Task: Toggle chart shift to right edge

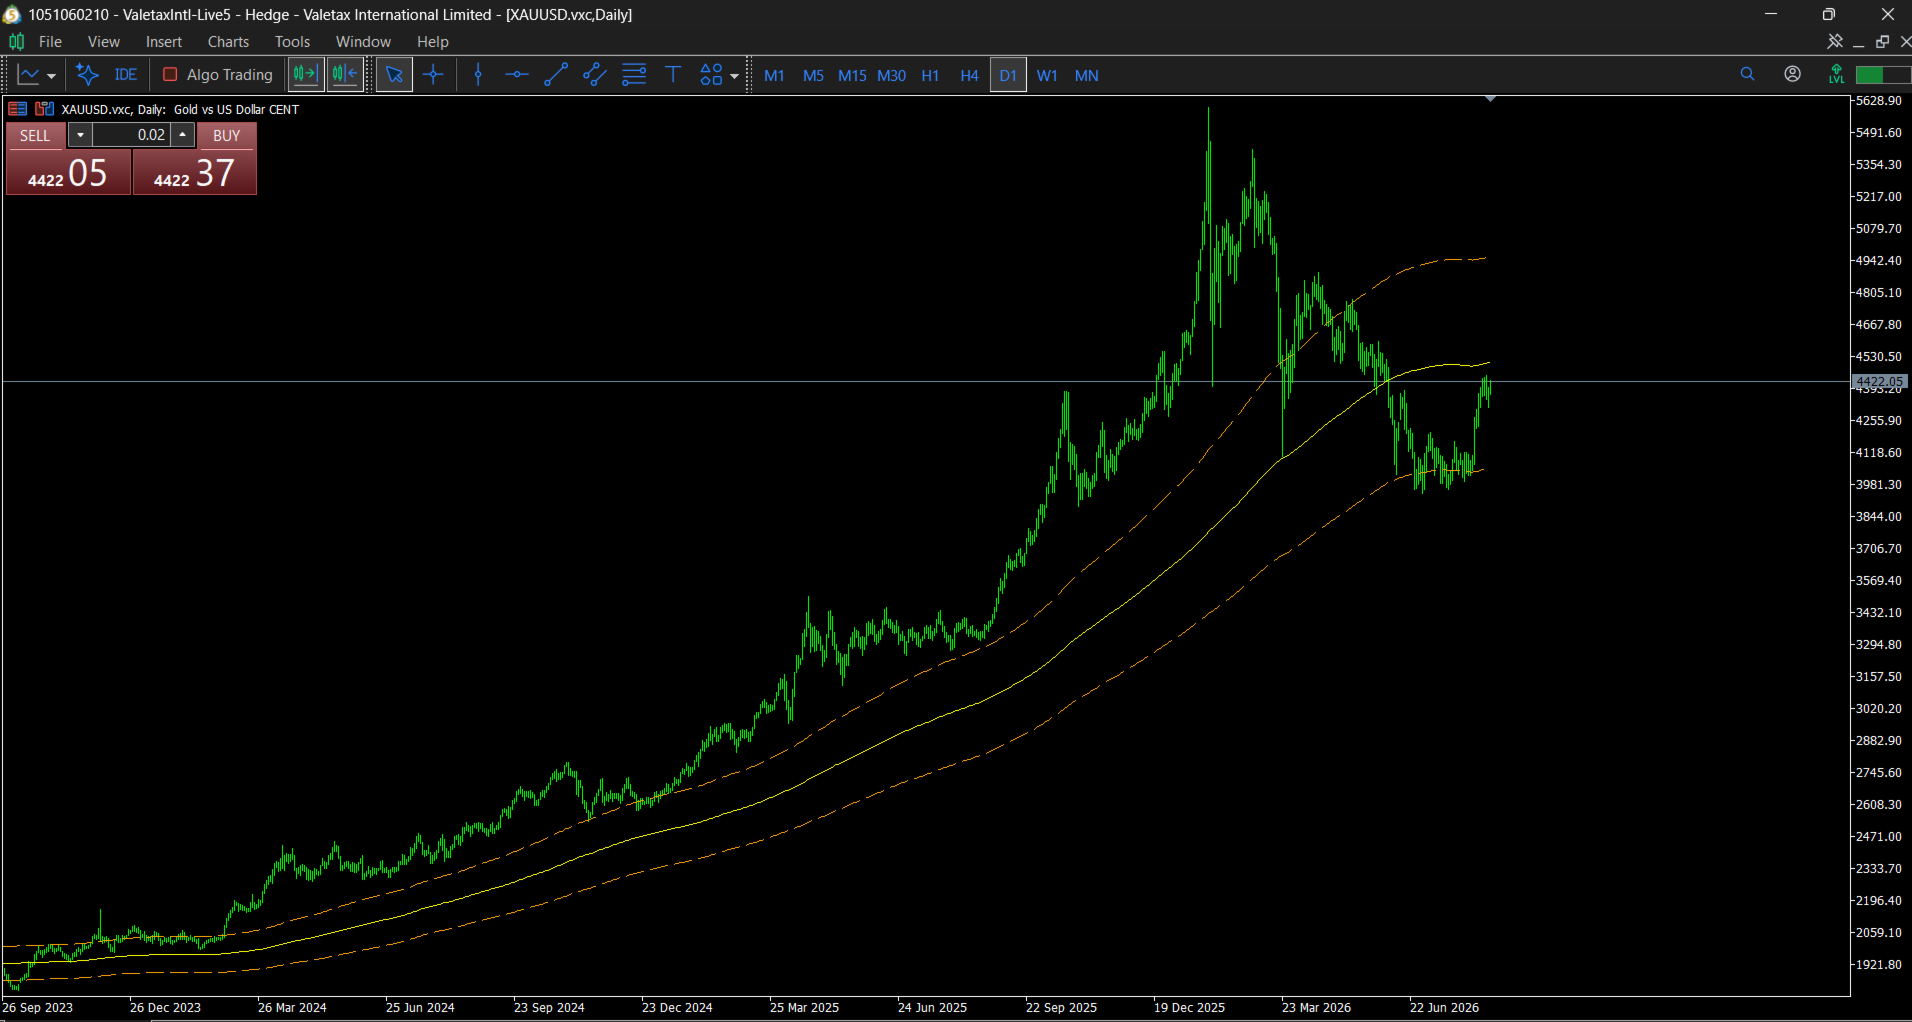Action: coord(305,75)
